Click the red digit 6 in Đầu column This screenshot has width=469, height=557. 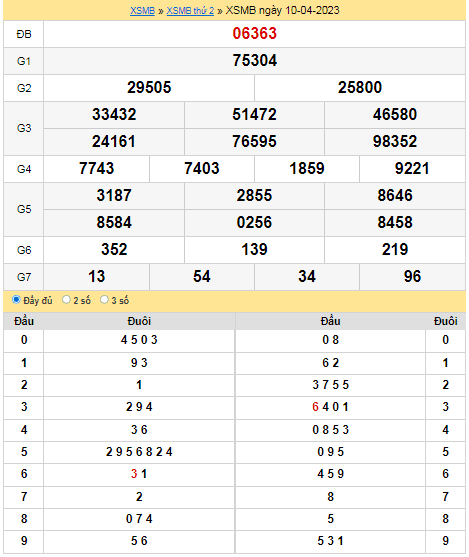[x=315, y=407]
